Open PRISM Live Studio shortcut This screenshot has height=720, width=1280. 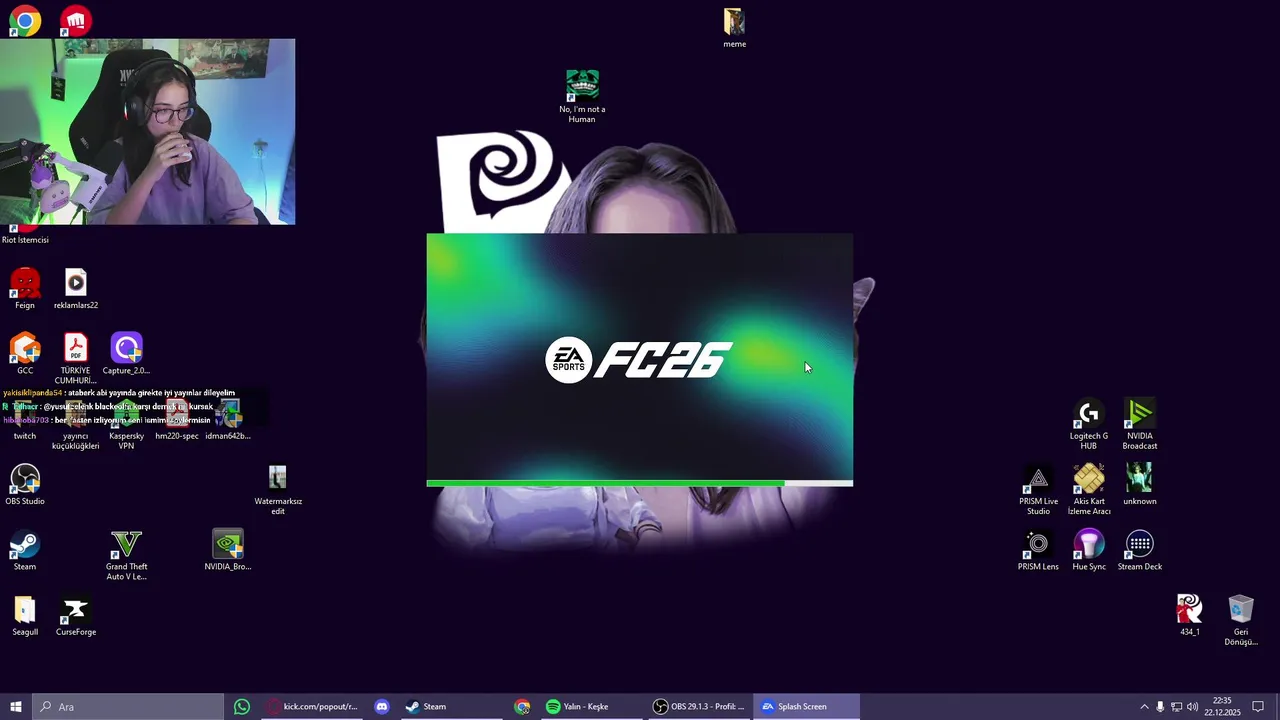[1038, 490]
